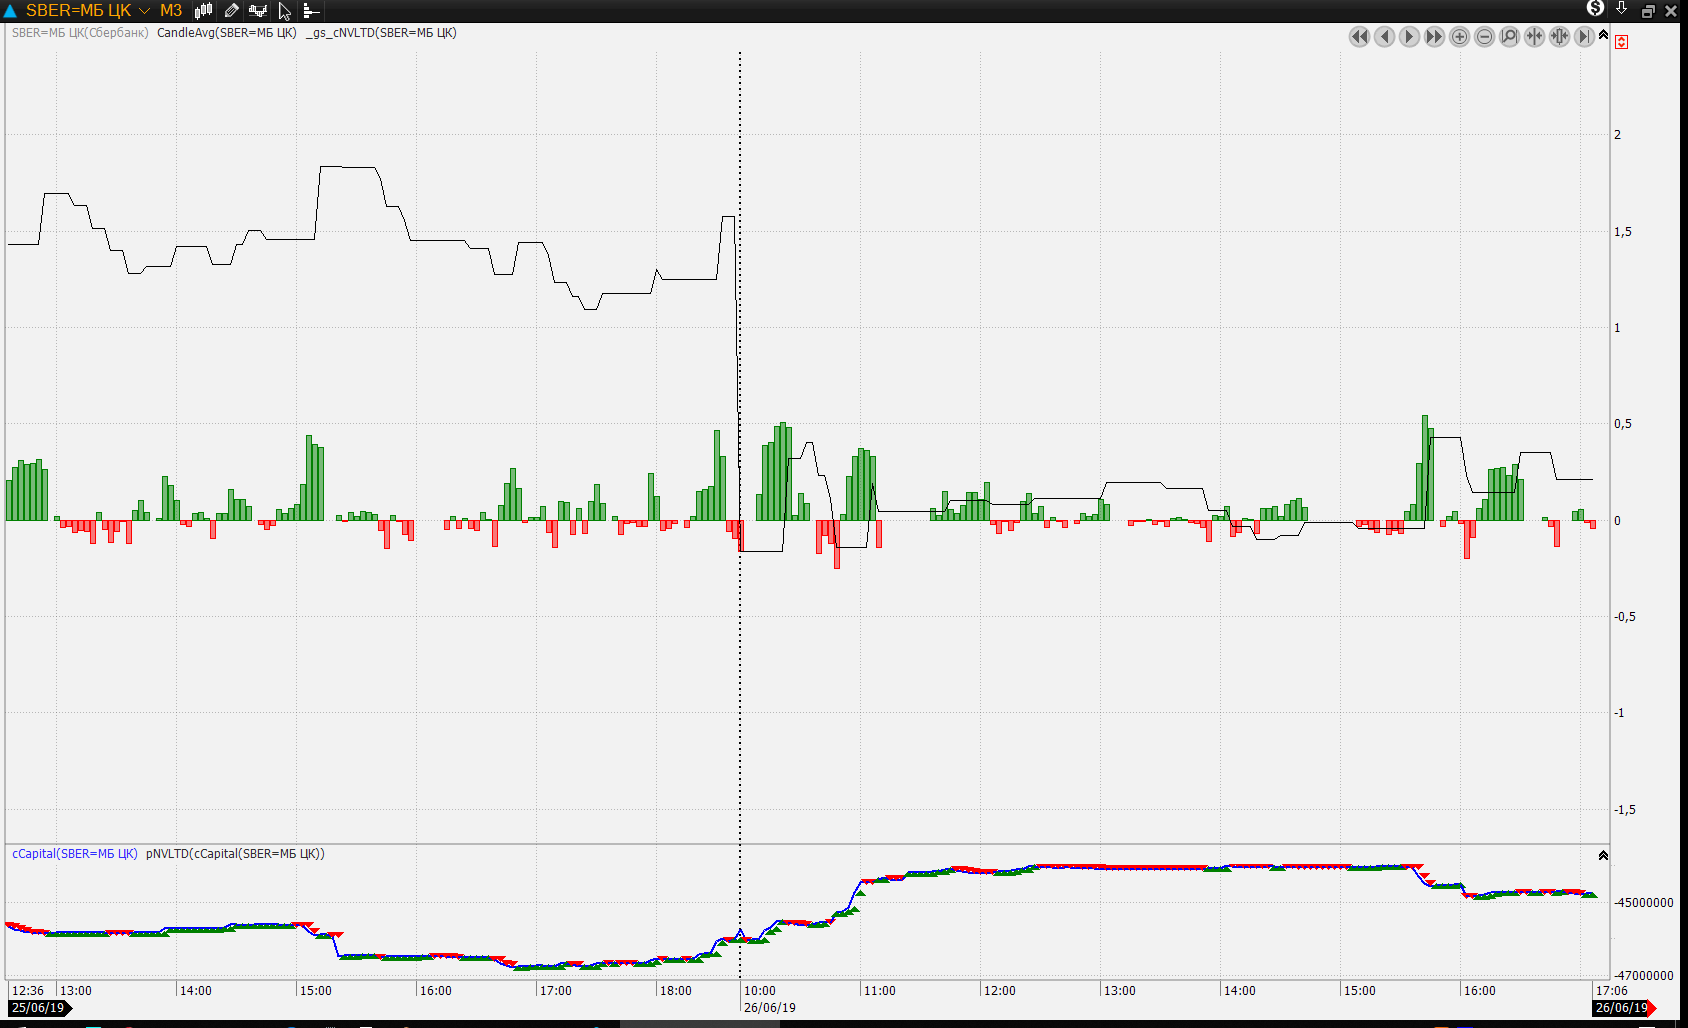The image size is (1688, 1028).
Task: Zoom out with the minus button
Action: pos(1484,37)
